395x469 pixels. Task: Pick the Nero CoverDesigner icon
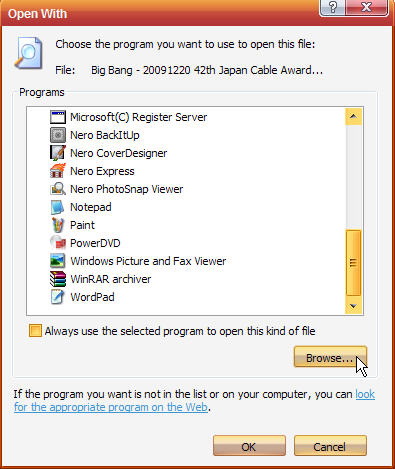58,153
